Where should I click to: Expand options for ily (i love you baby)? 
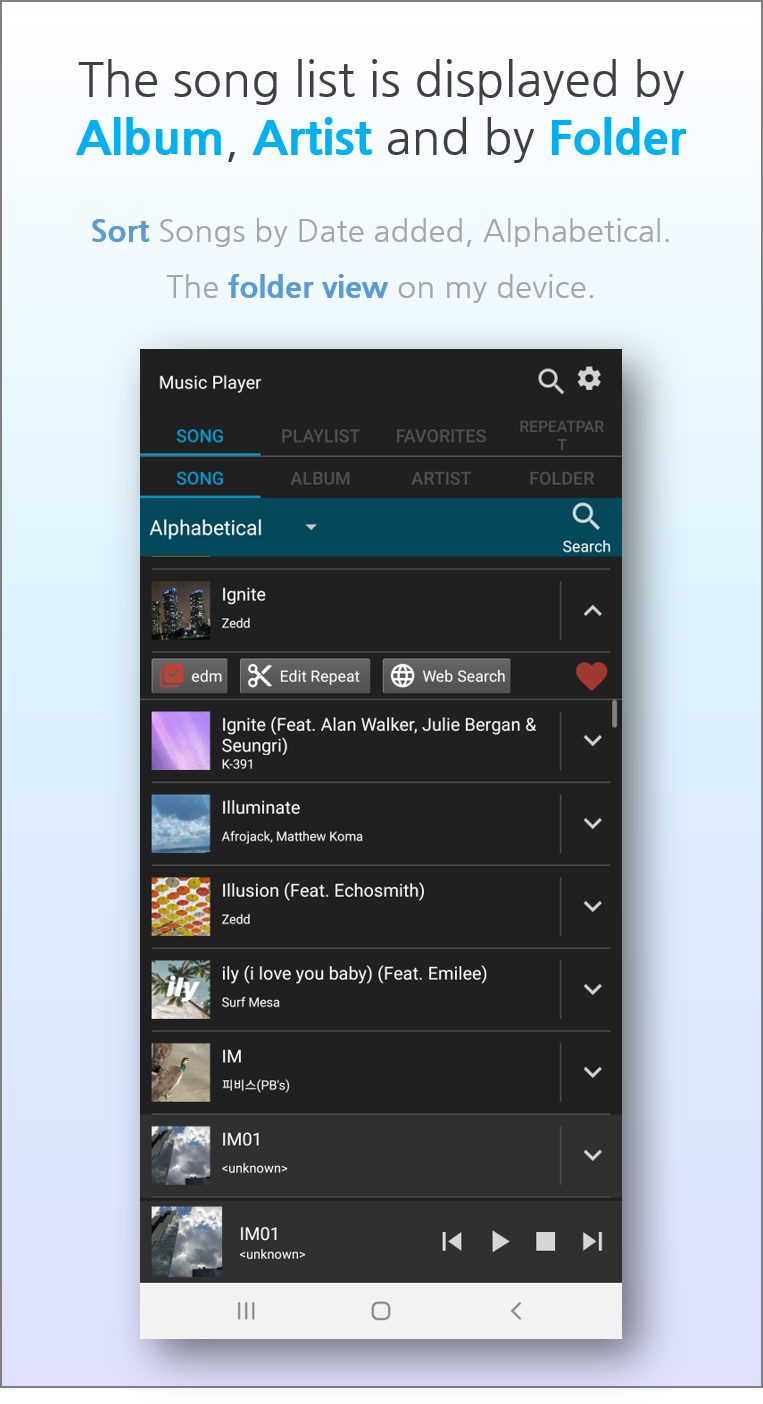tap(592, 989)
